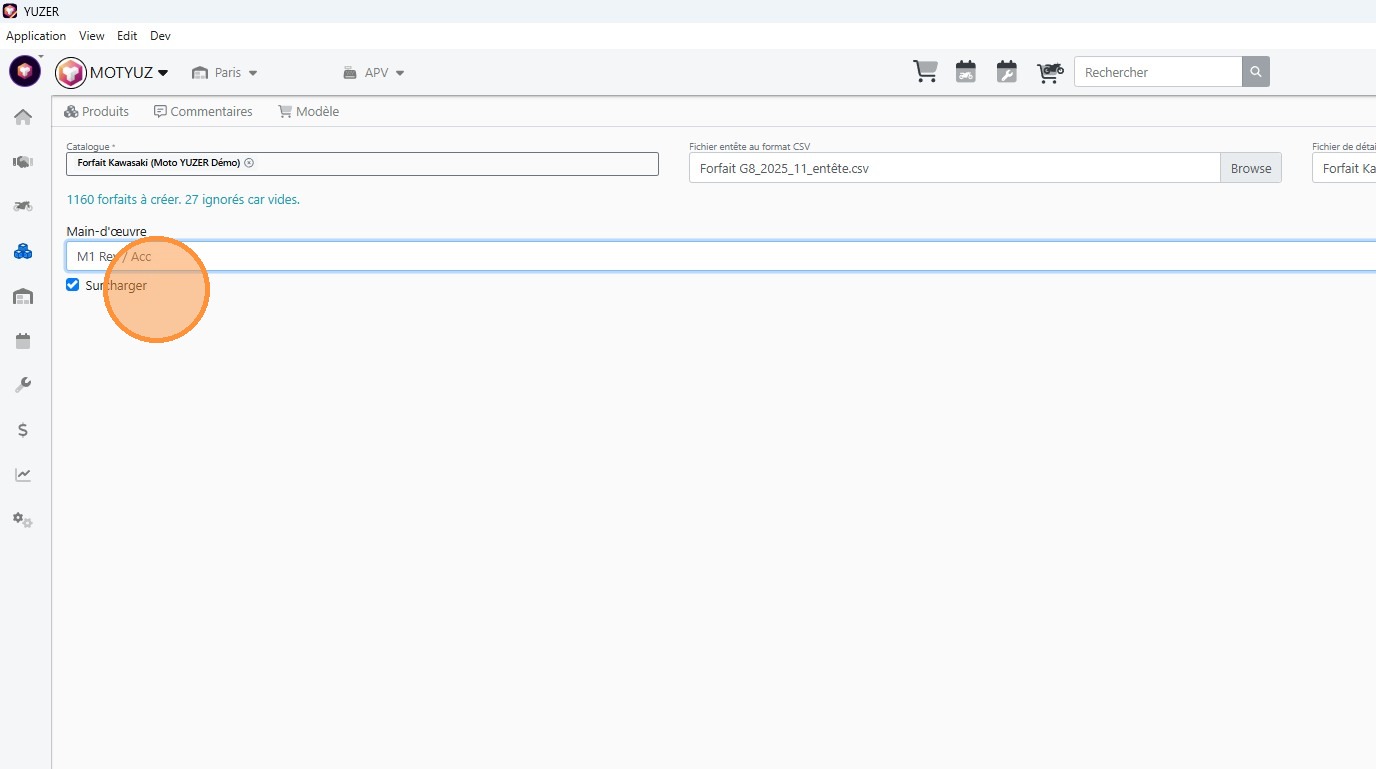Open the MOTYUZ company dropdown
Viewport: 1376px width, 769px height.
[x=113, y=72]
